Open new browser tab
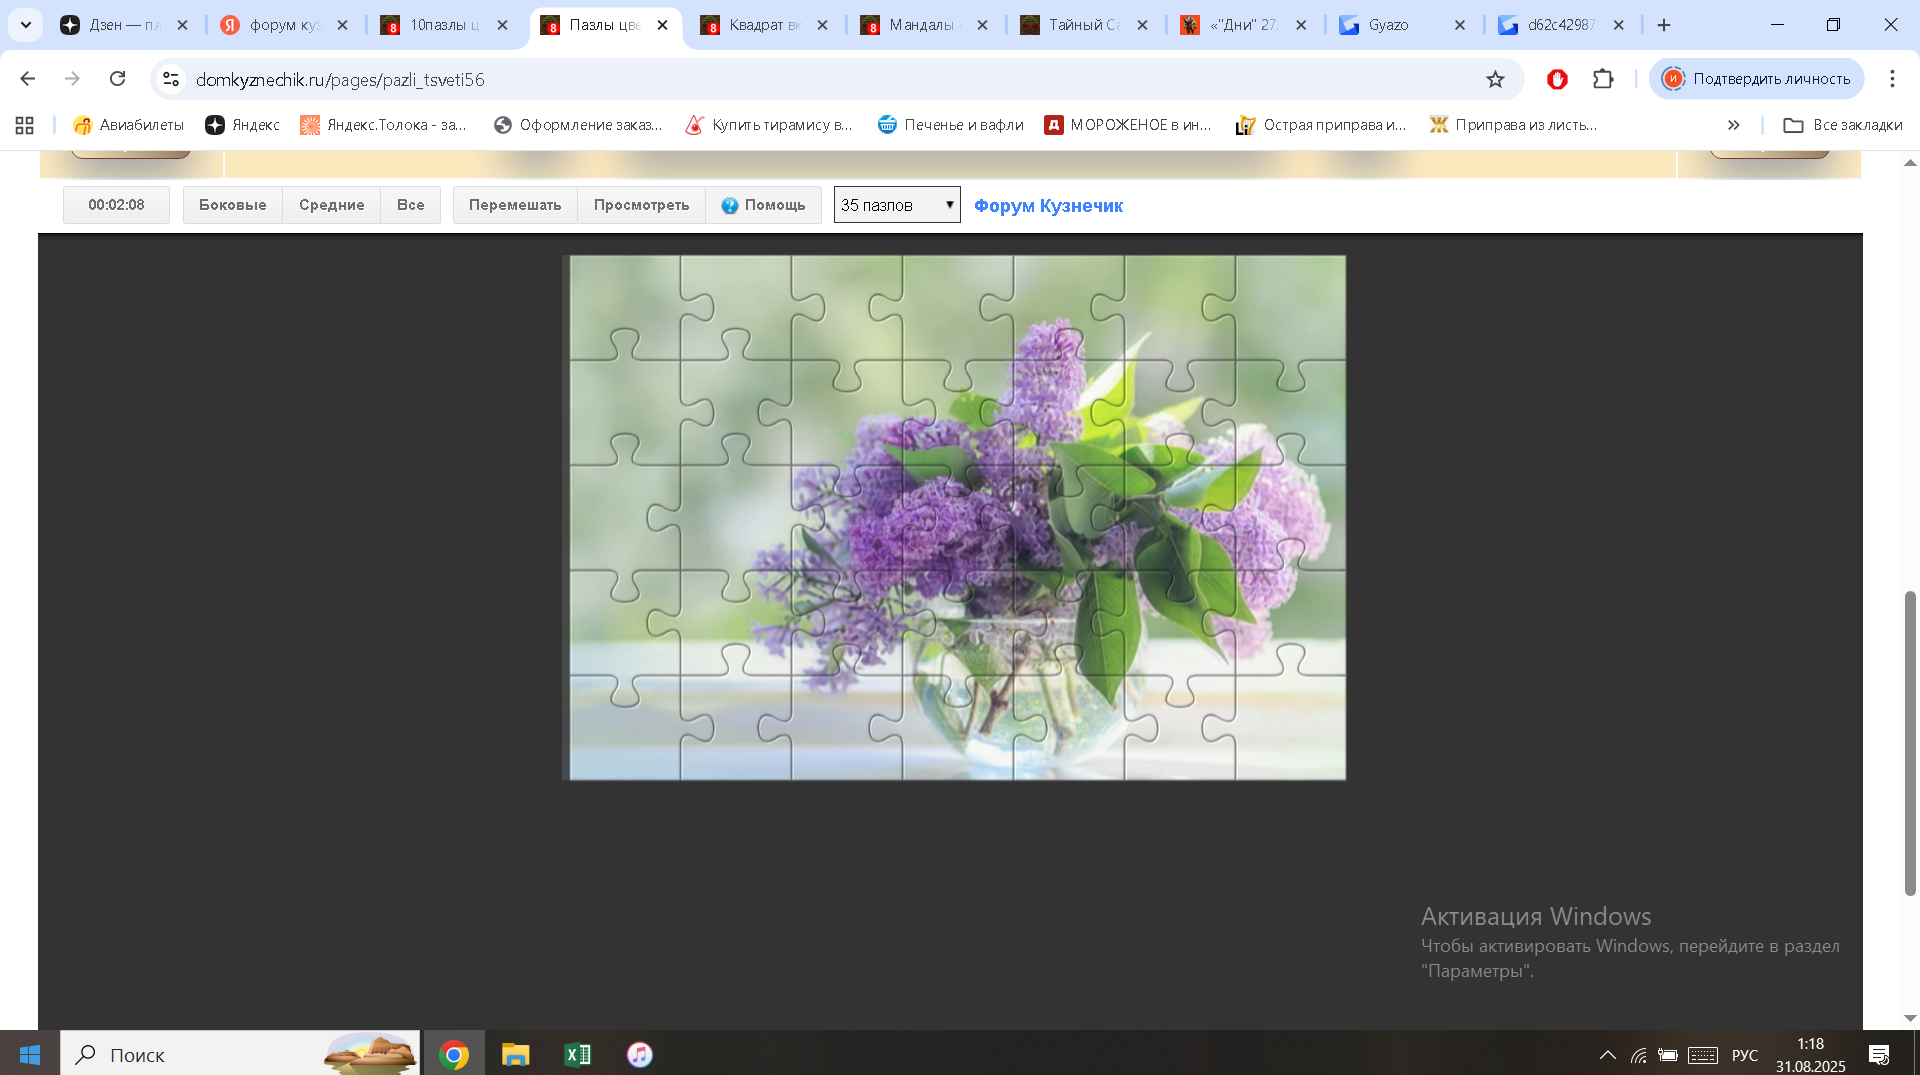The width and height of the screenshot is (1920, 1075). [x=1664, y=25]
